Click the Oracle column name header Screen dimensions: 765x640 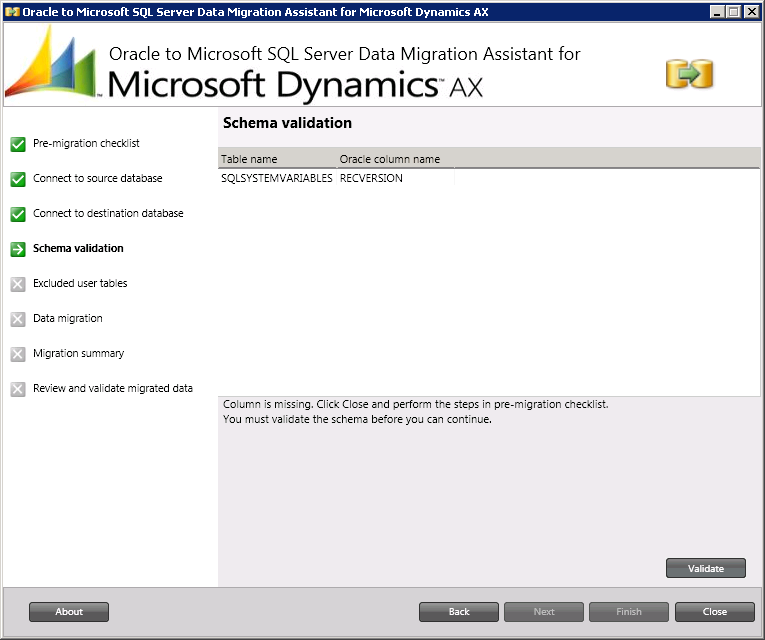(x=390, y=159)
